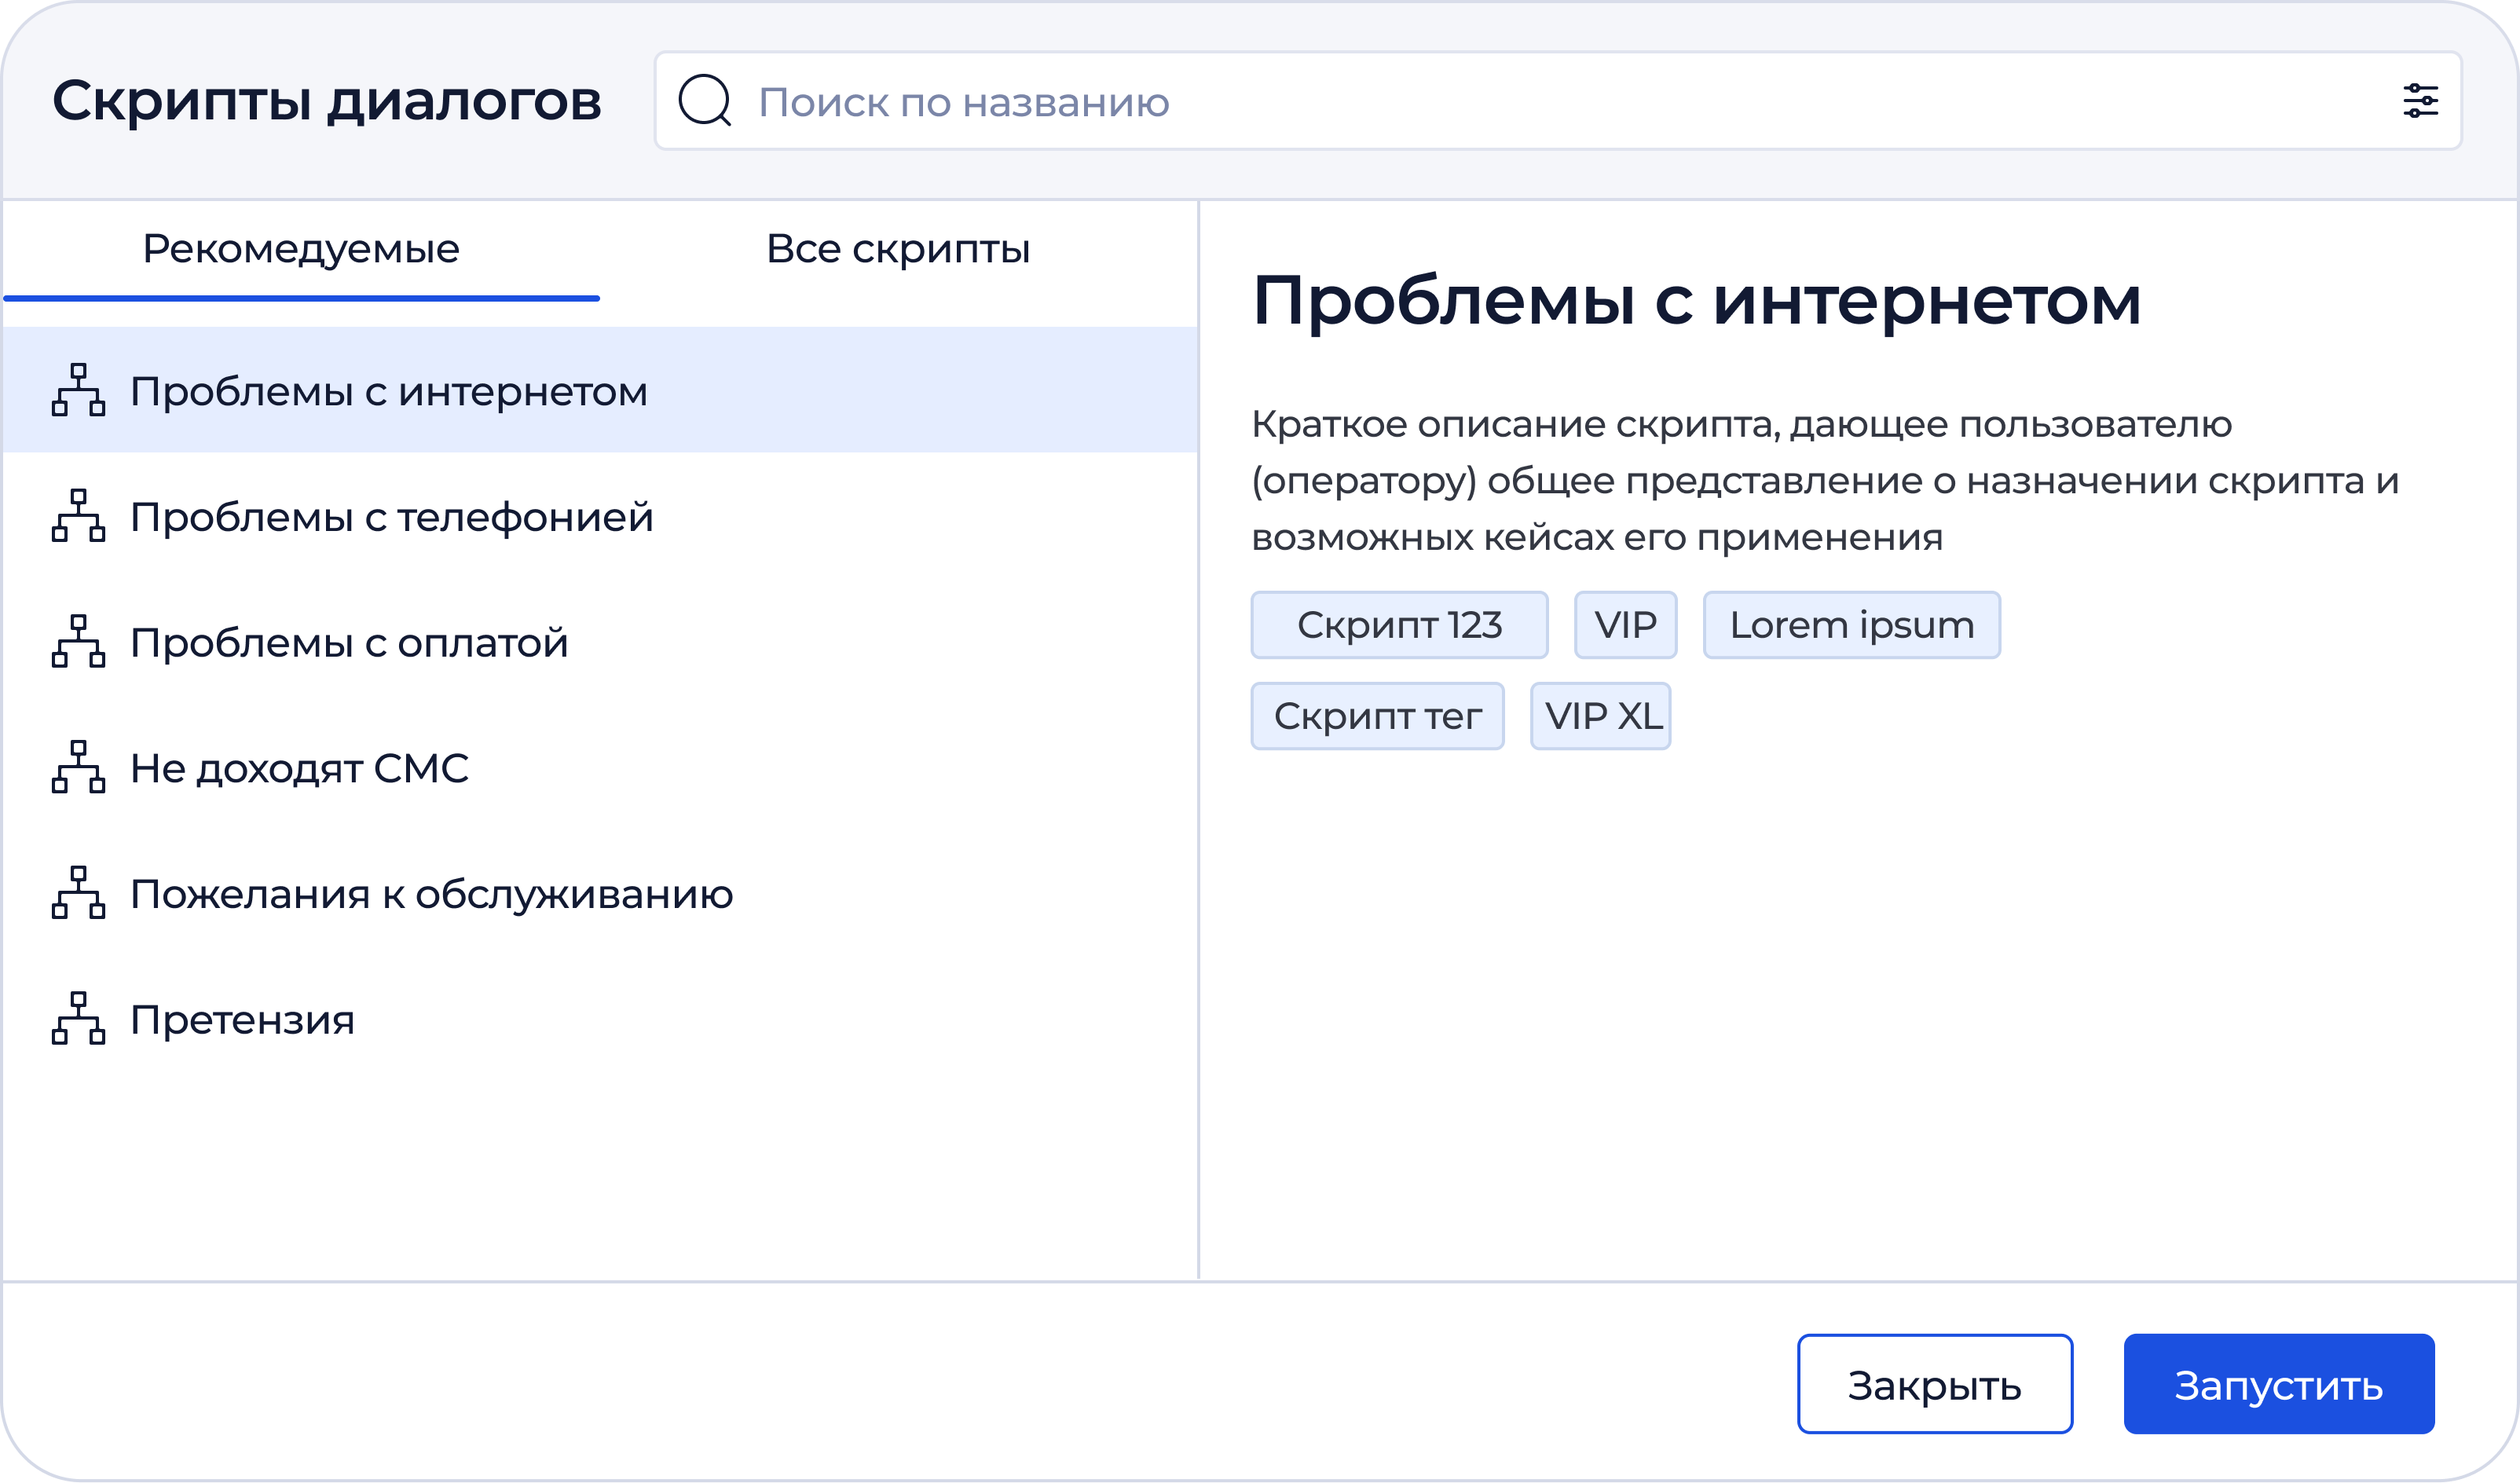Switch to the Все скрипты tab

tap(898, 250)
